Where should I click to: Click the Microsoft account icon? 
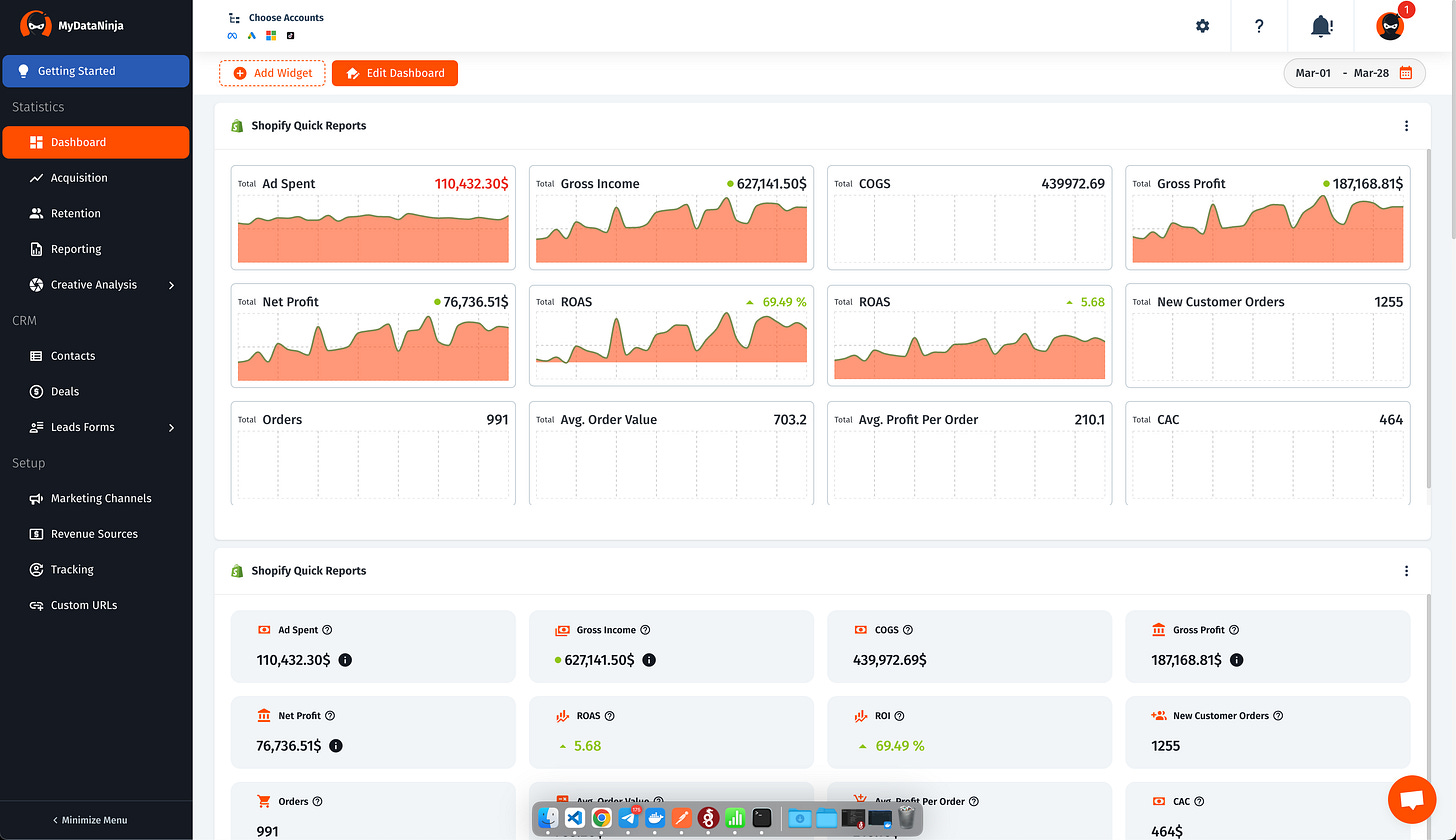click(271, 36)
